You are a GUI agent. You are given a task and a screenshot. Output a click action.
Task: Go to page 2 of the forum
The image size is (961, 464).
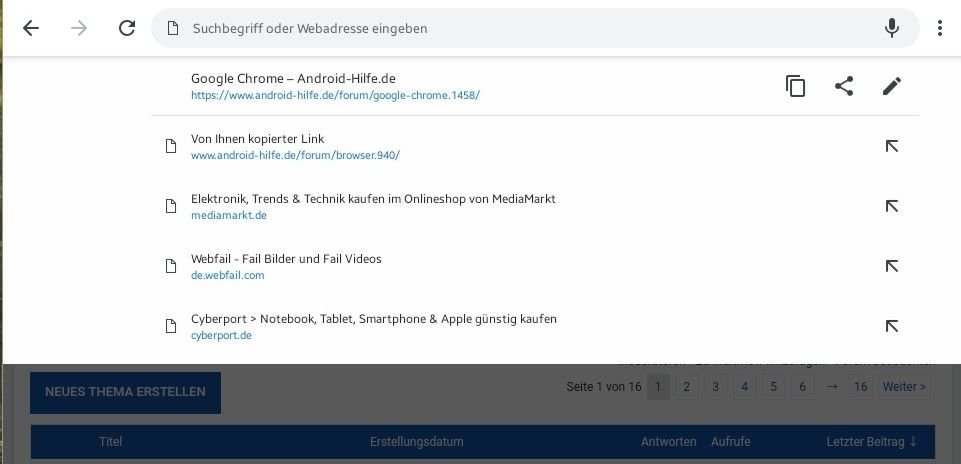[686, 387]
